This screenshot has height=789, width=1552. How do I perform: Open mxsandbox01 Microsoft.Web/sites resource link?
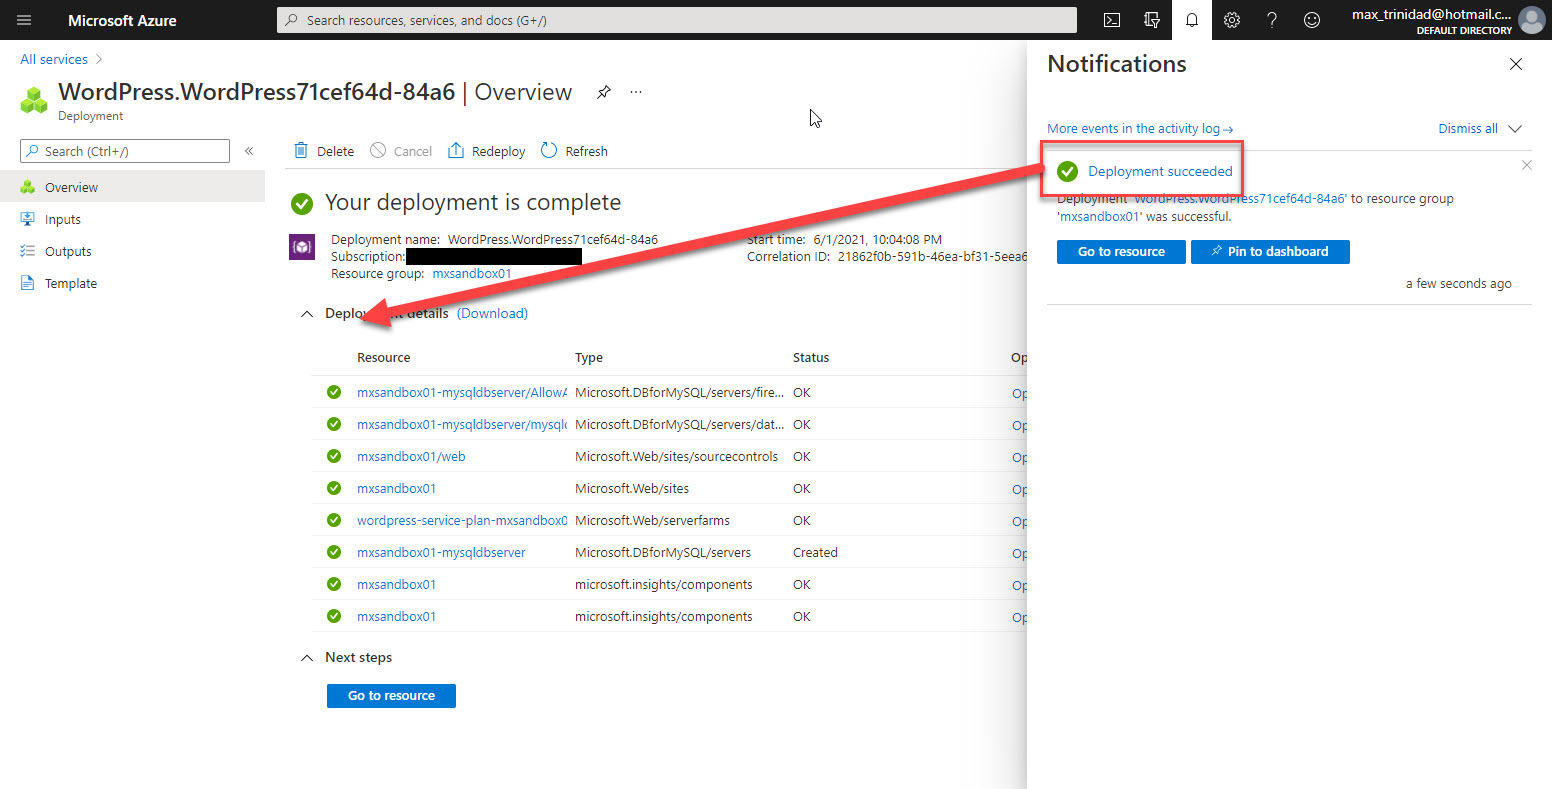coord(396,489)
